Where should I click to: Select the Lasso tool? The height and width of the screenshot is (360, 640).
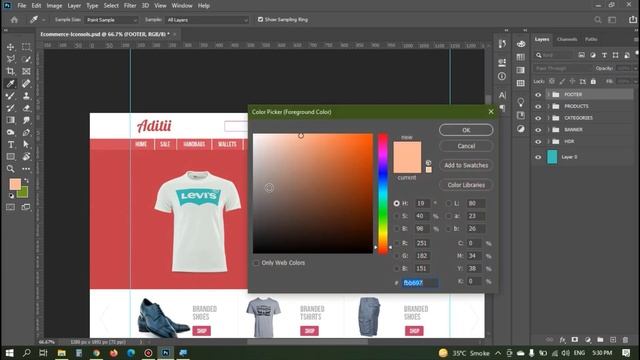[x=11, y=59]
